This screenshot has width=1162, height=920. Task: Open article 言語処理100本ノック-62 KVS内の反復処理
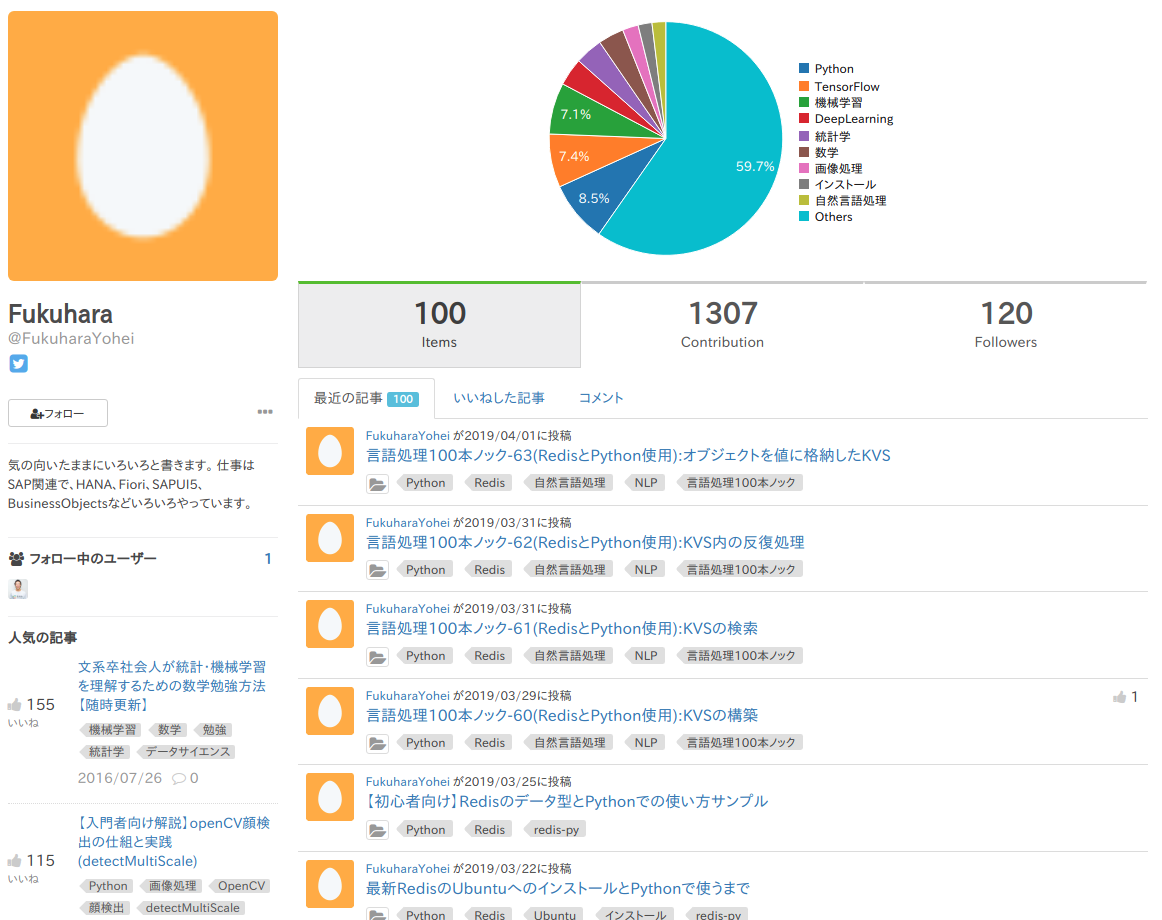coord(585,543)
